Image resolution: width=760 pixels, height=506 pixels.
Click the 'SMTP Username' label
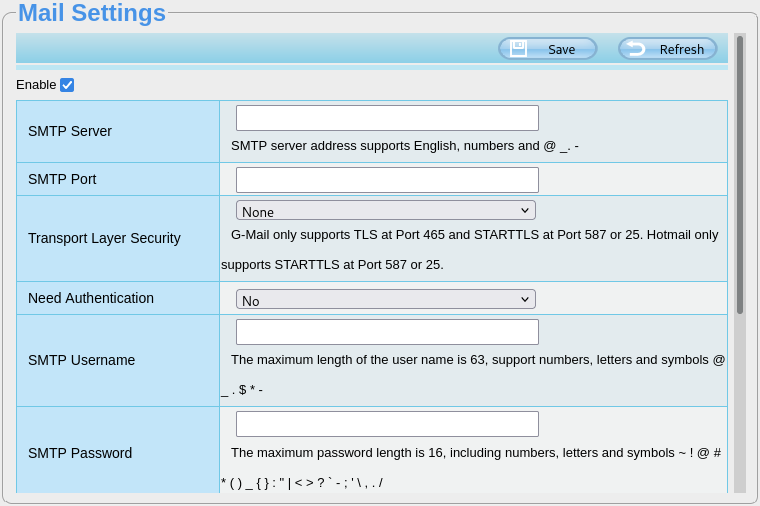click(x=81, y=360)
